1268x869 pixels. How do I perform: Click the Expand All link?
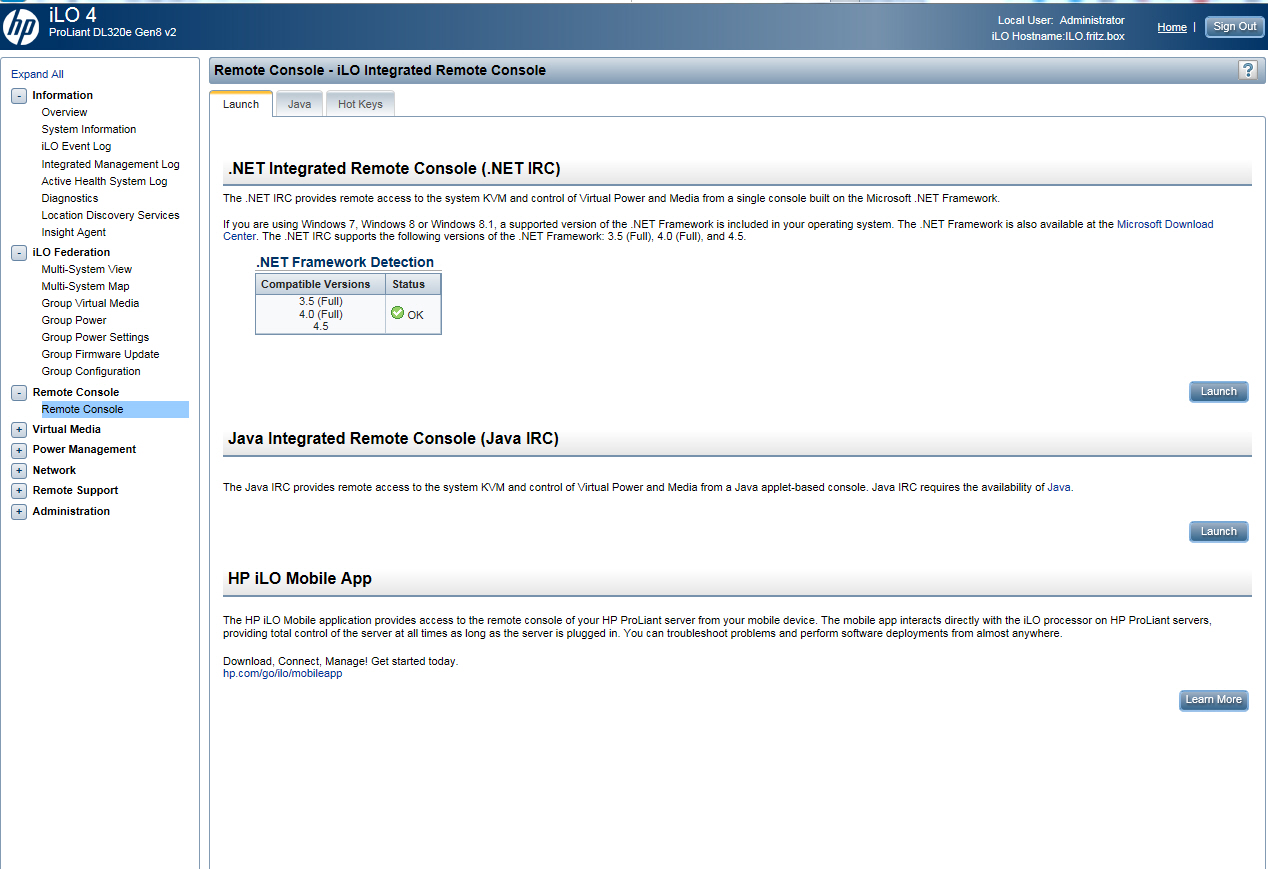pos(37,74)
